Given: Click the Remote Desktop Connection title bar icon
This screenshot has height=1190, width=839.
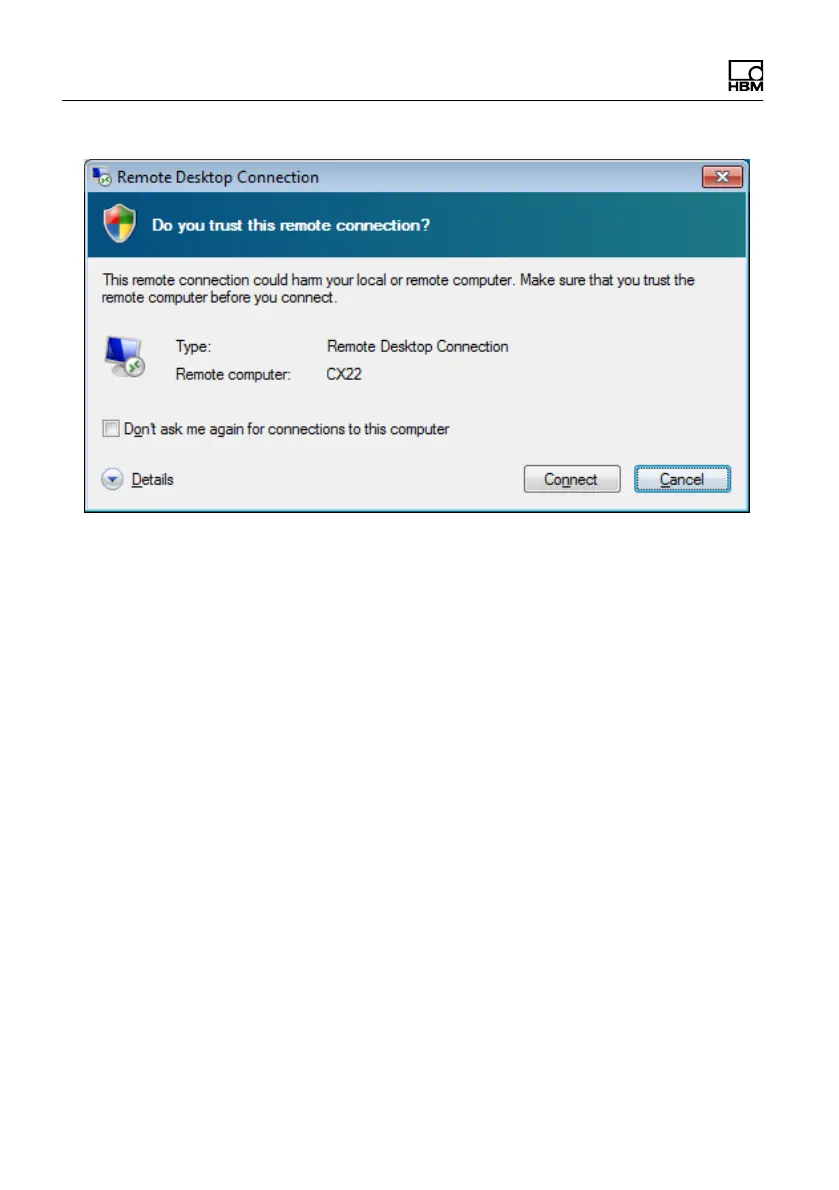Looking at the screenshot, I should click(x=102, y=177).
